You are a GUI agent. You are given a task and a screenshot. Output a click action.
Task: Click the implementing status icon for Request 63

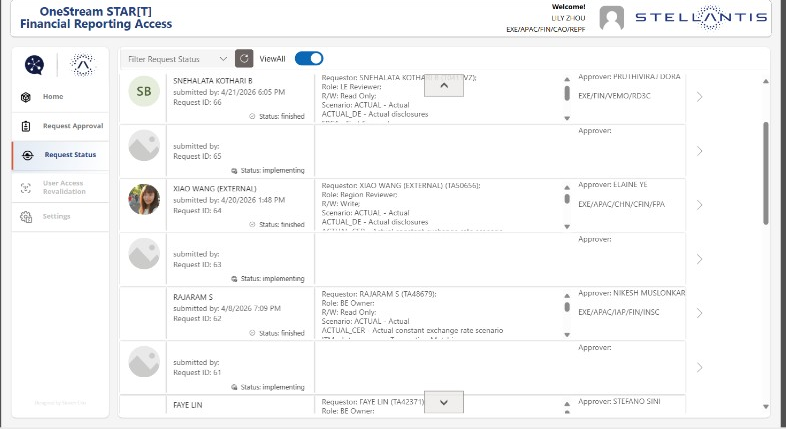pyautogui.click(x=234, y=279)
